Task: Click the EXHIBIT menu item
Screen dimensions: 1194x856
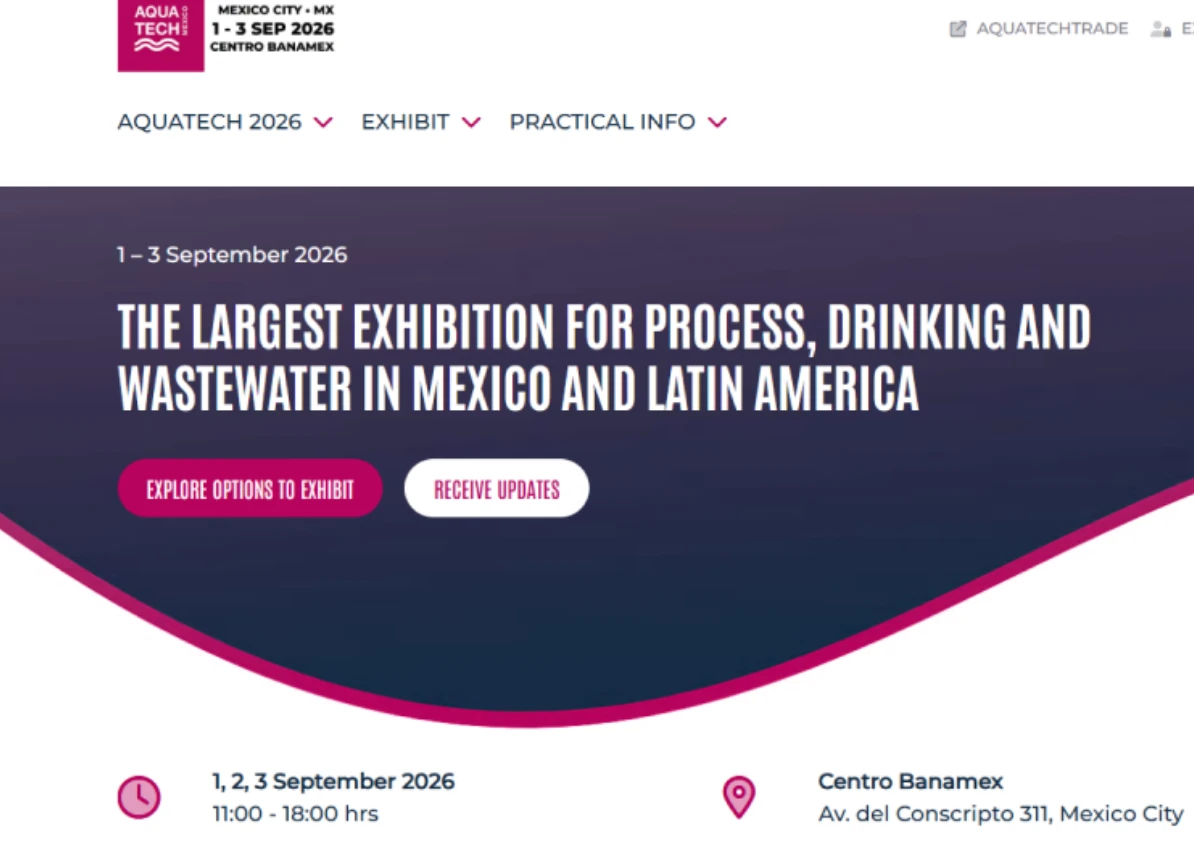Action: tap(405, 122)
